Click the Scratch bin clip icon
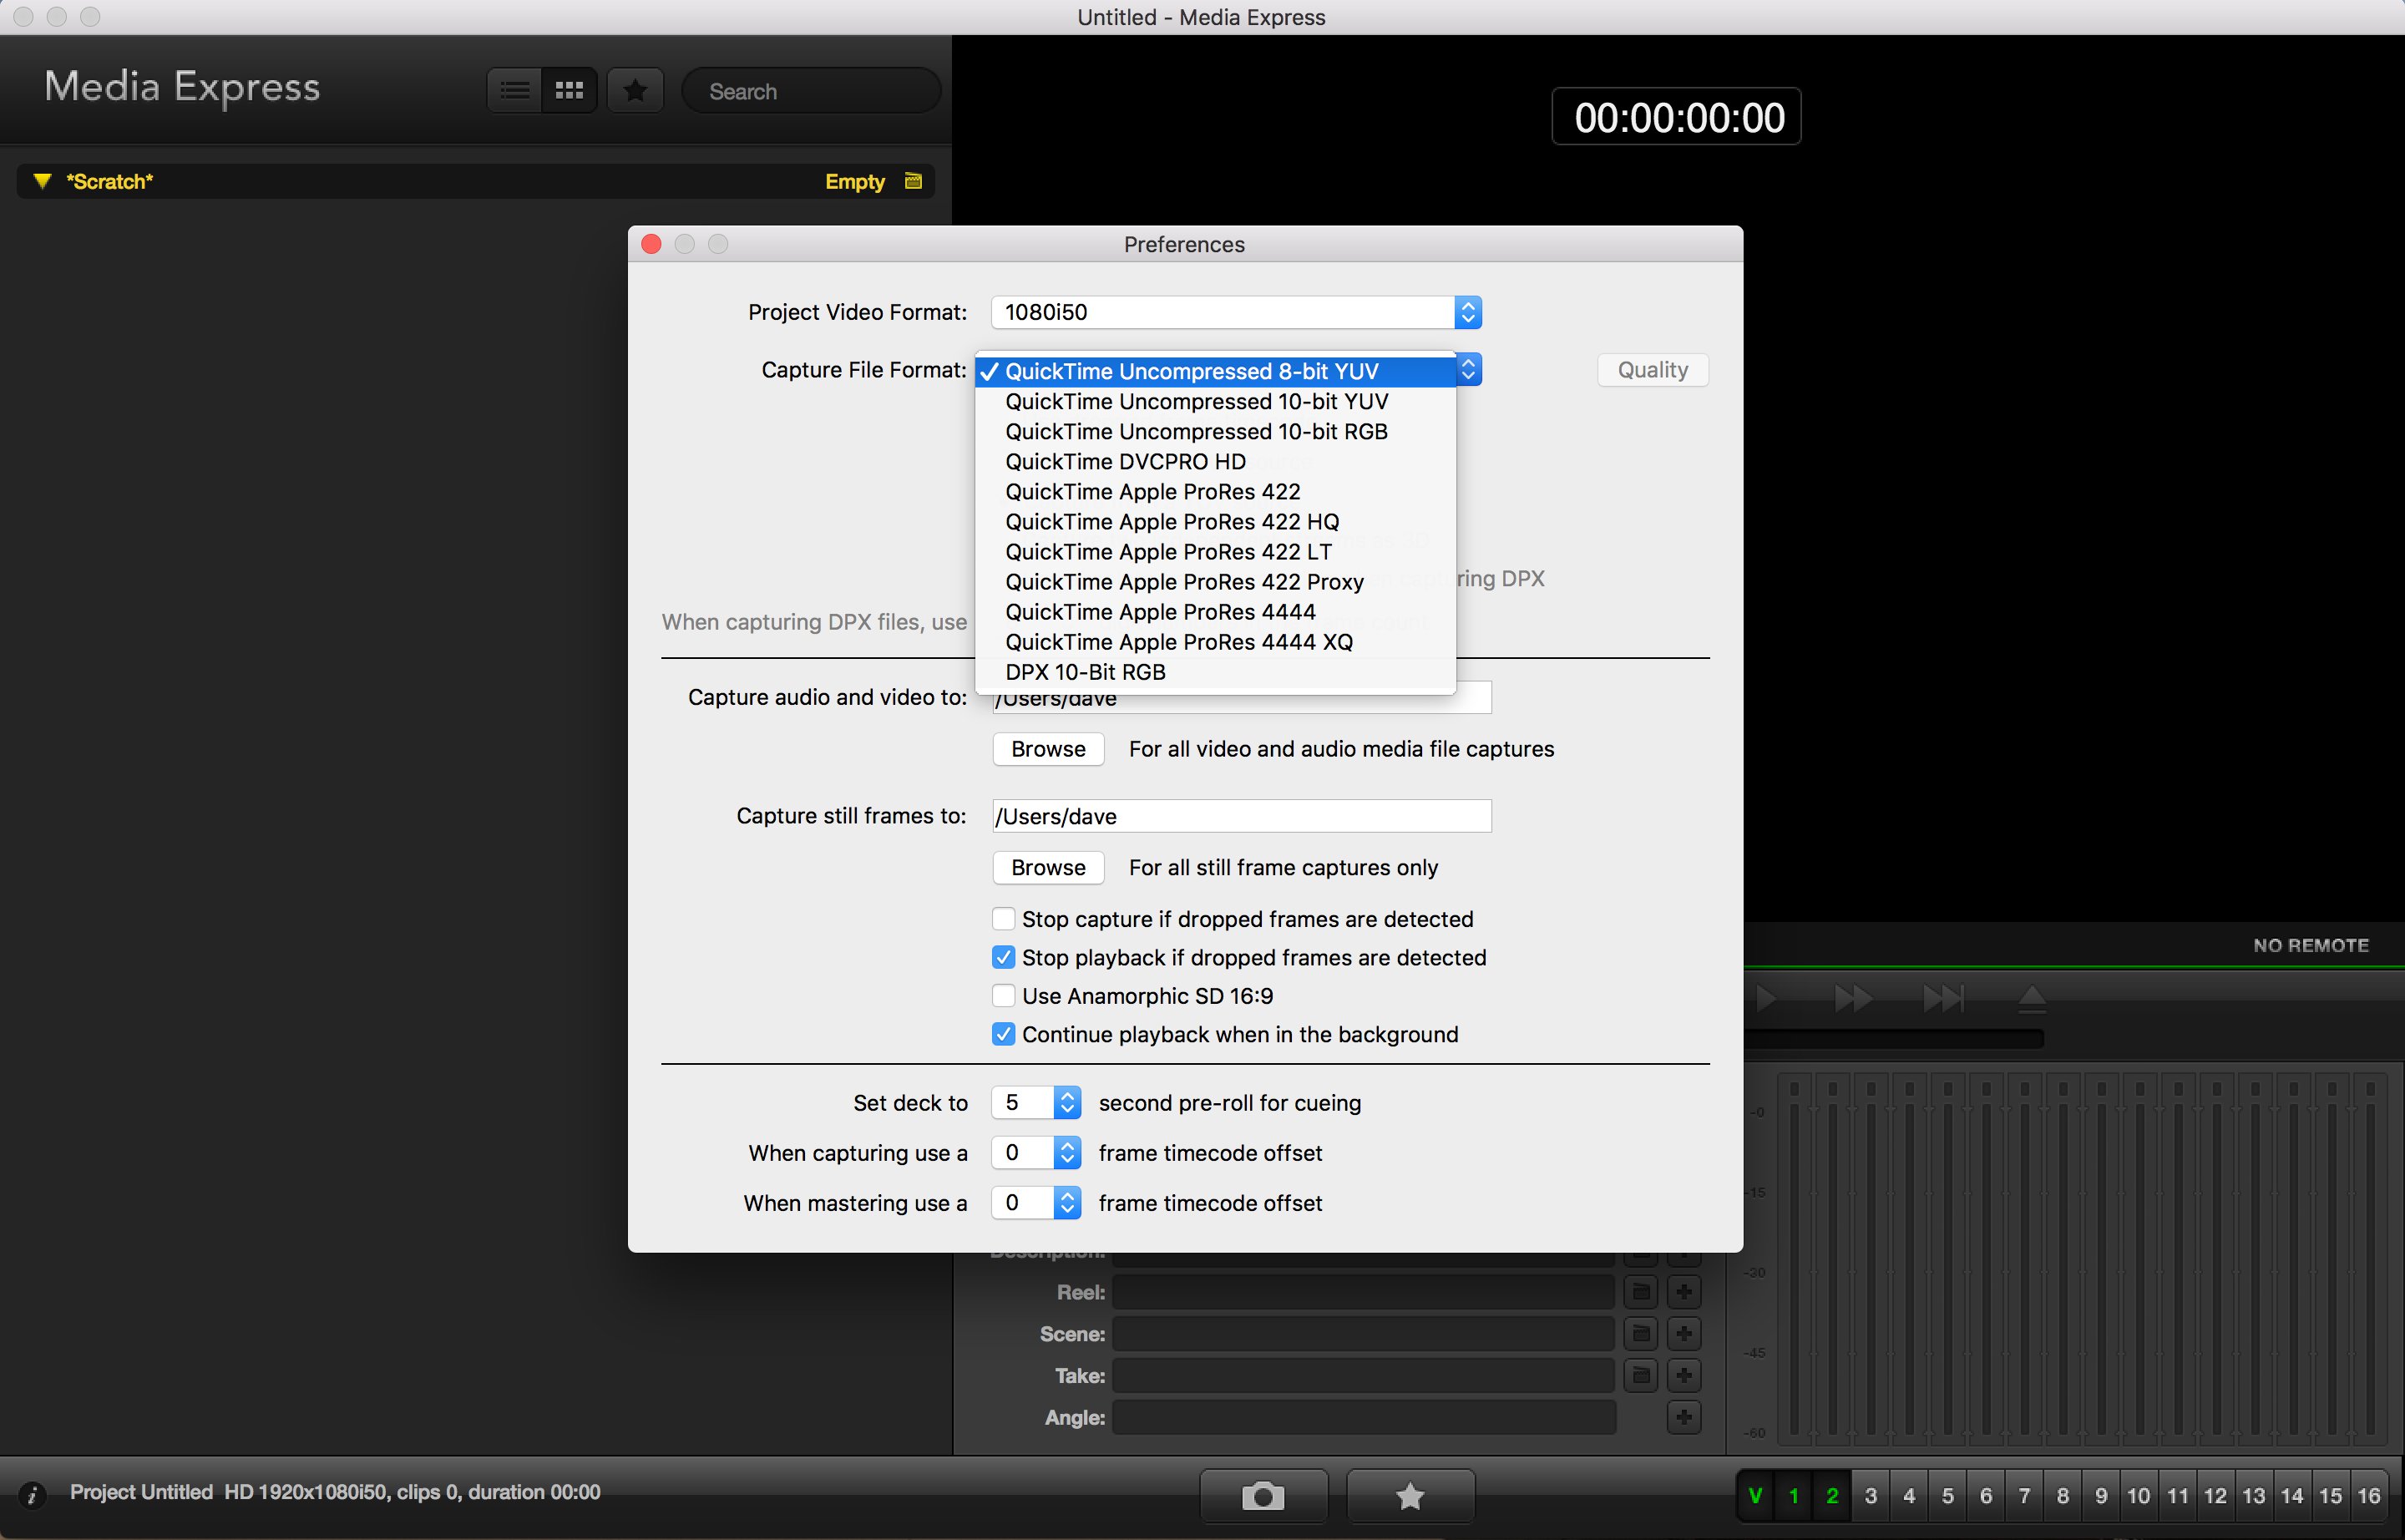Screen dimensions: 2405x1540 click(913, 181)
